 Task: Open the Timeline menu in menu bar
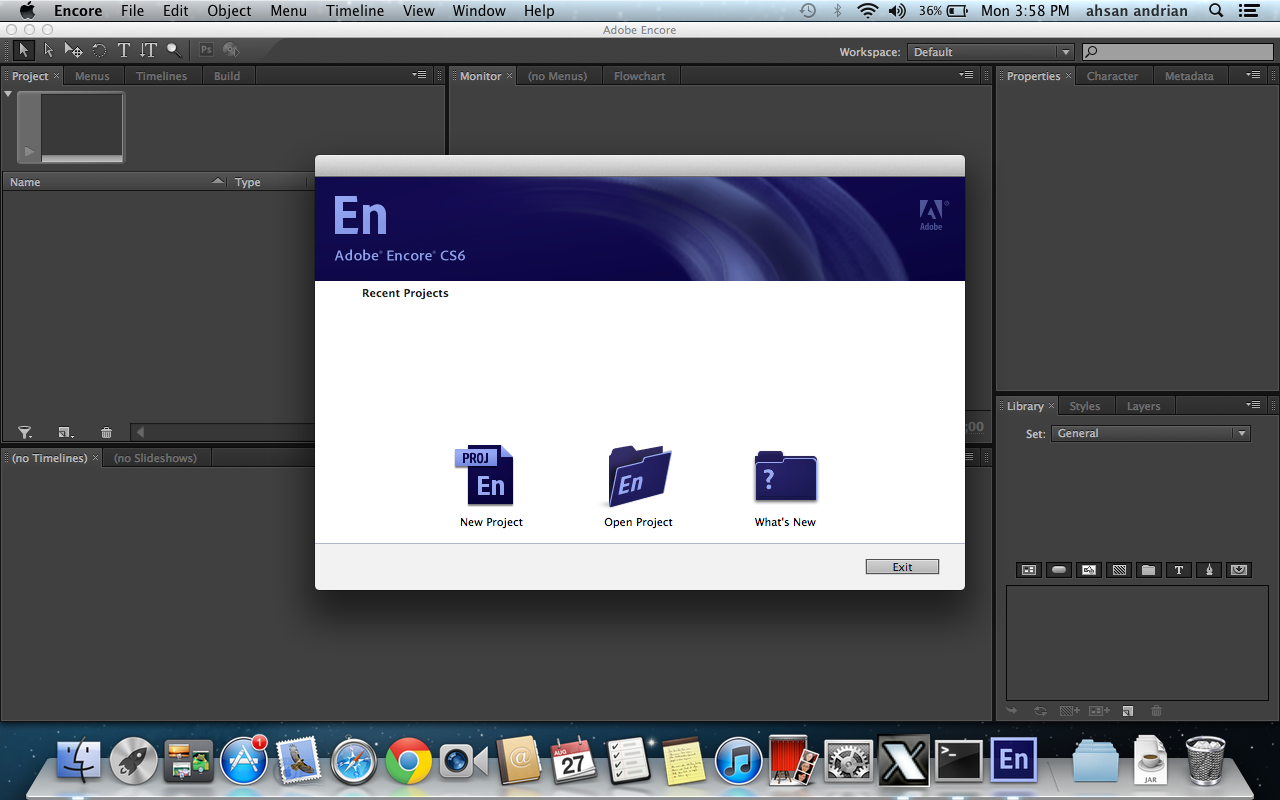pos(355,11)
